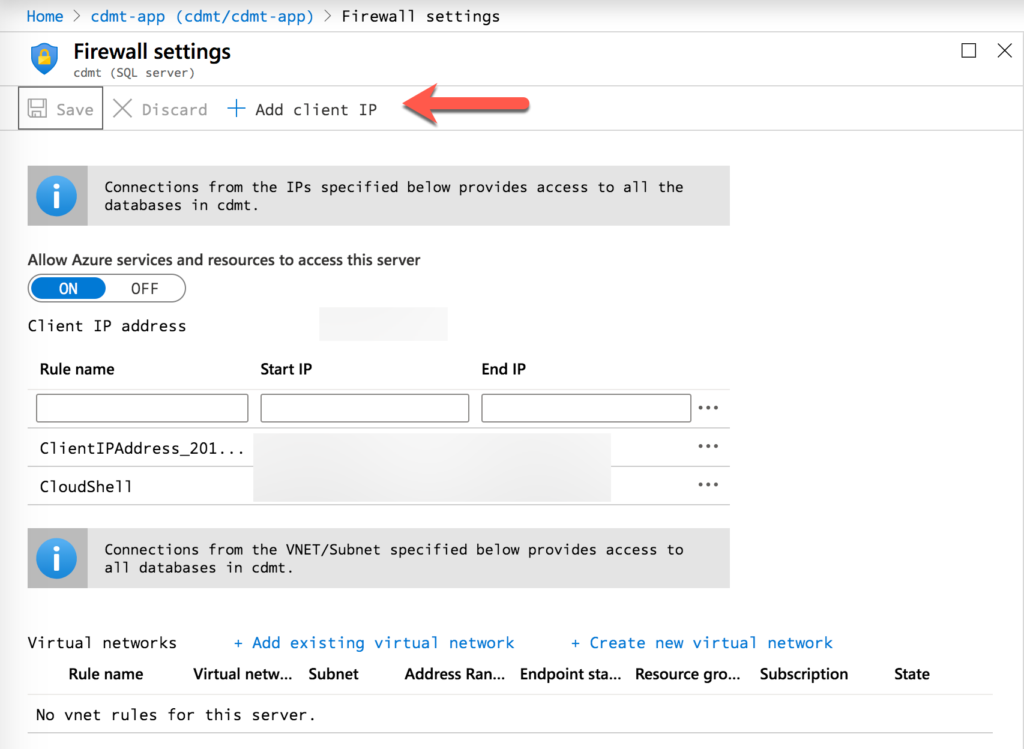The width and height of the screenshot is (1024, 749).
Task: Click the State column header
Action: pyautogui.click(x=912, y=675)
